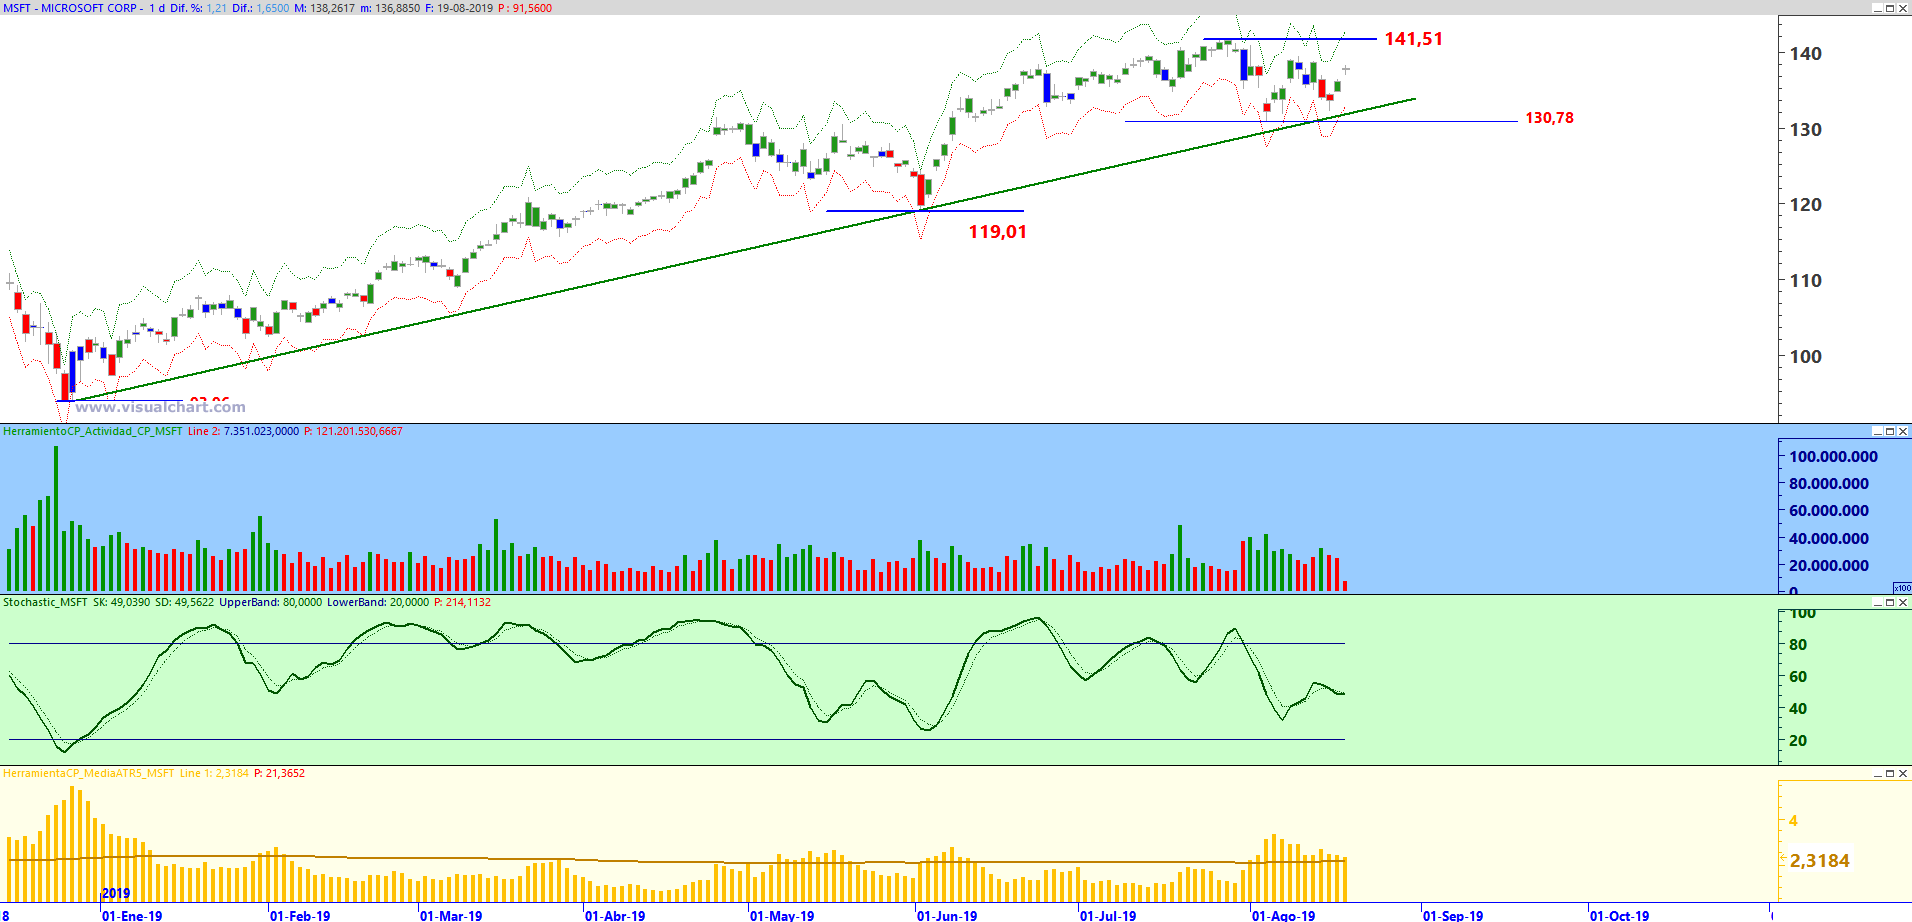The image size is (1912, 922).
Task: Click the 01-May-19 date axis label
Action: [782, 916]
